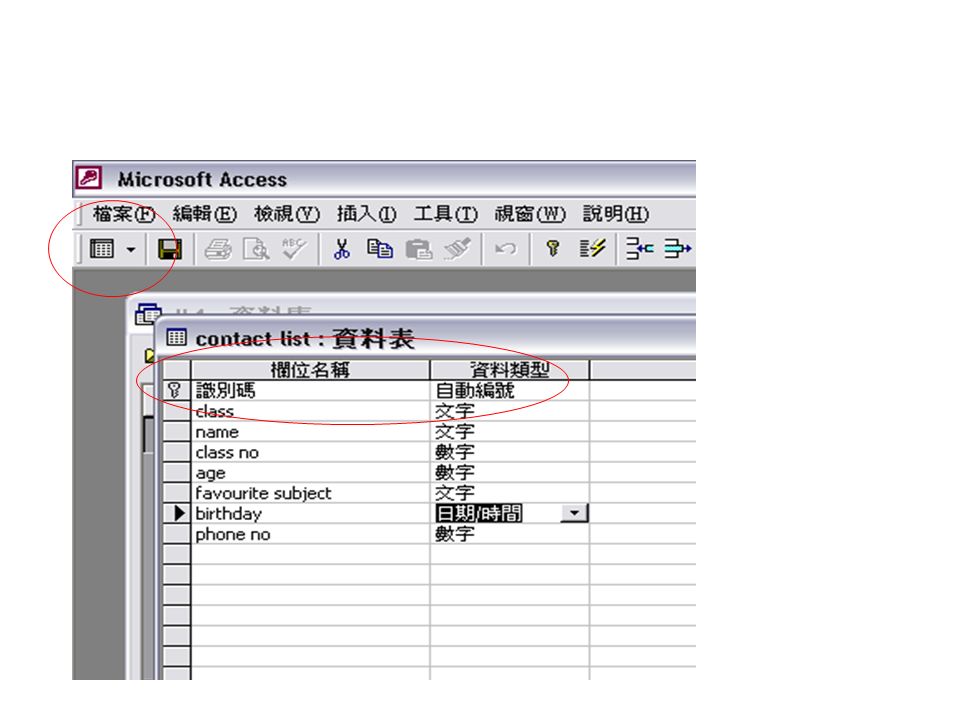Click the Insert Rows icon

tap(640, 249)
